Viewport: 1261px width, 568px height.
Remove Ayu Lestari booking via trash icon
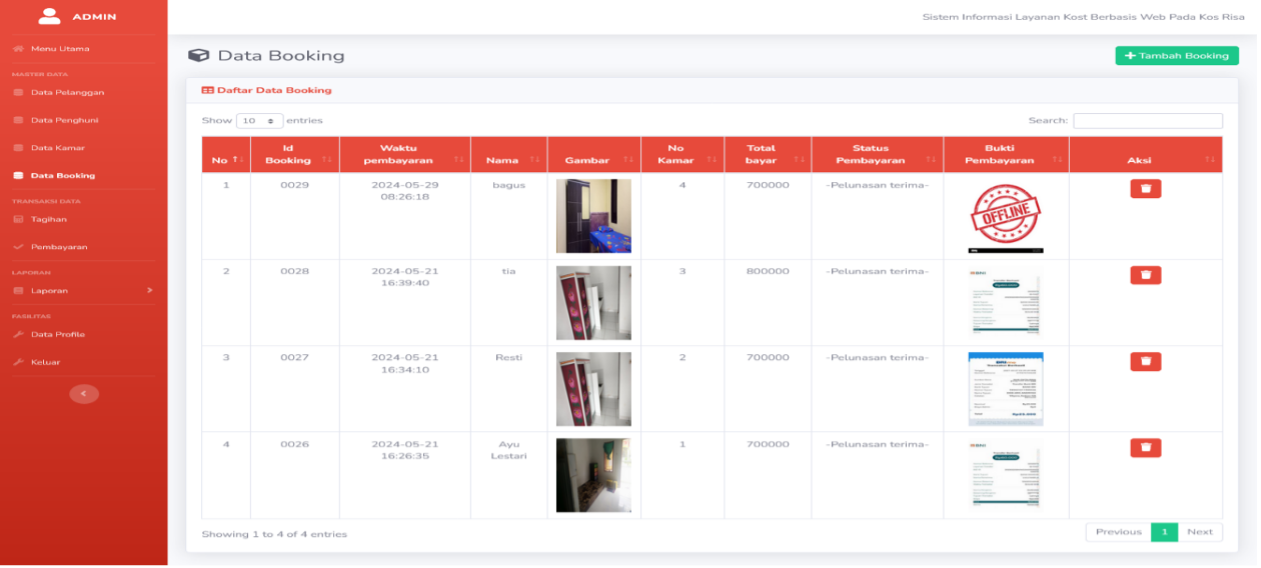(1145, 447)
